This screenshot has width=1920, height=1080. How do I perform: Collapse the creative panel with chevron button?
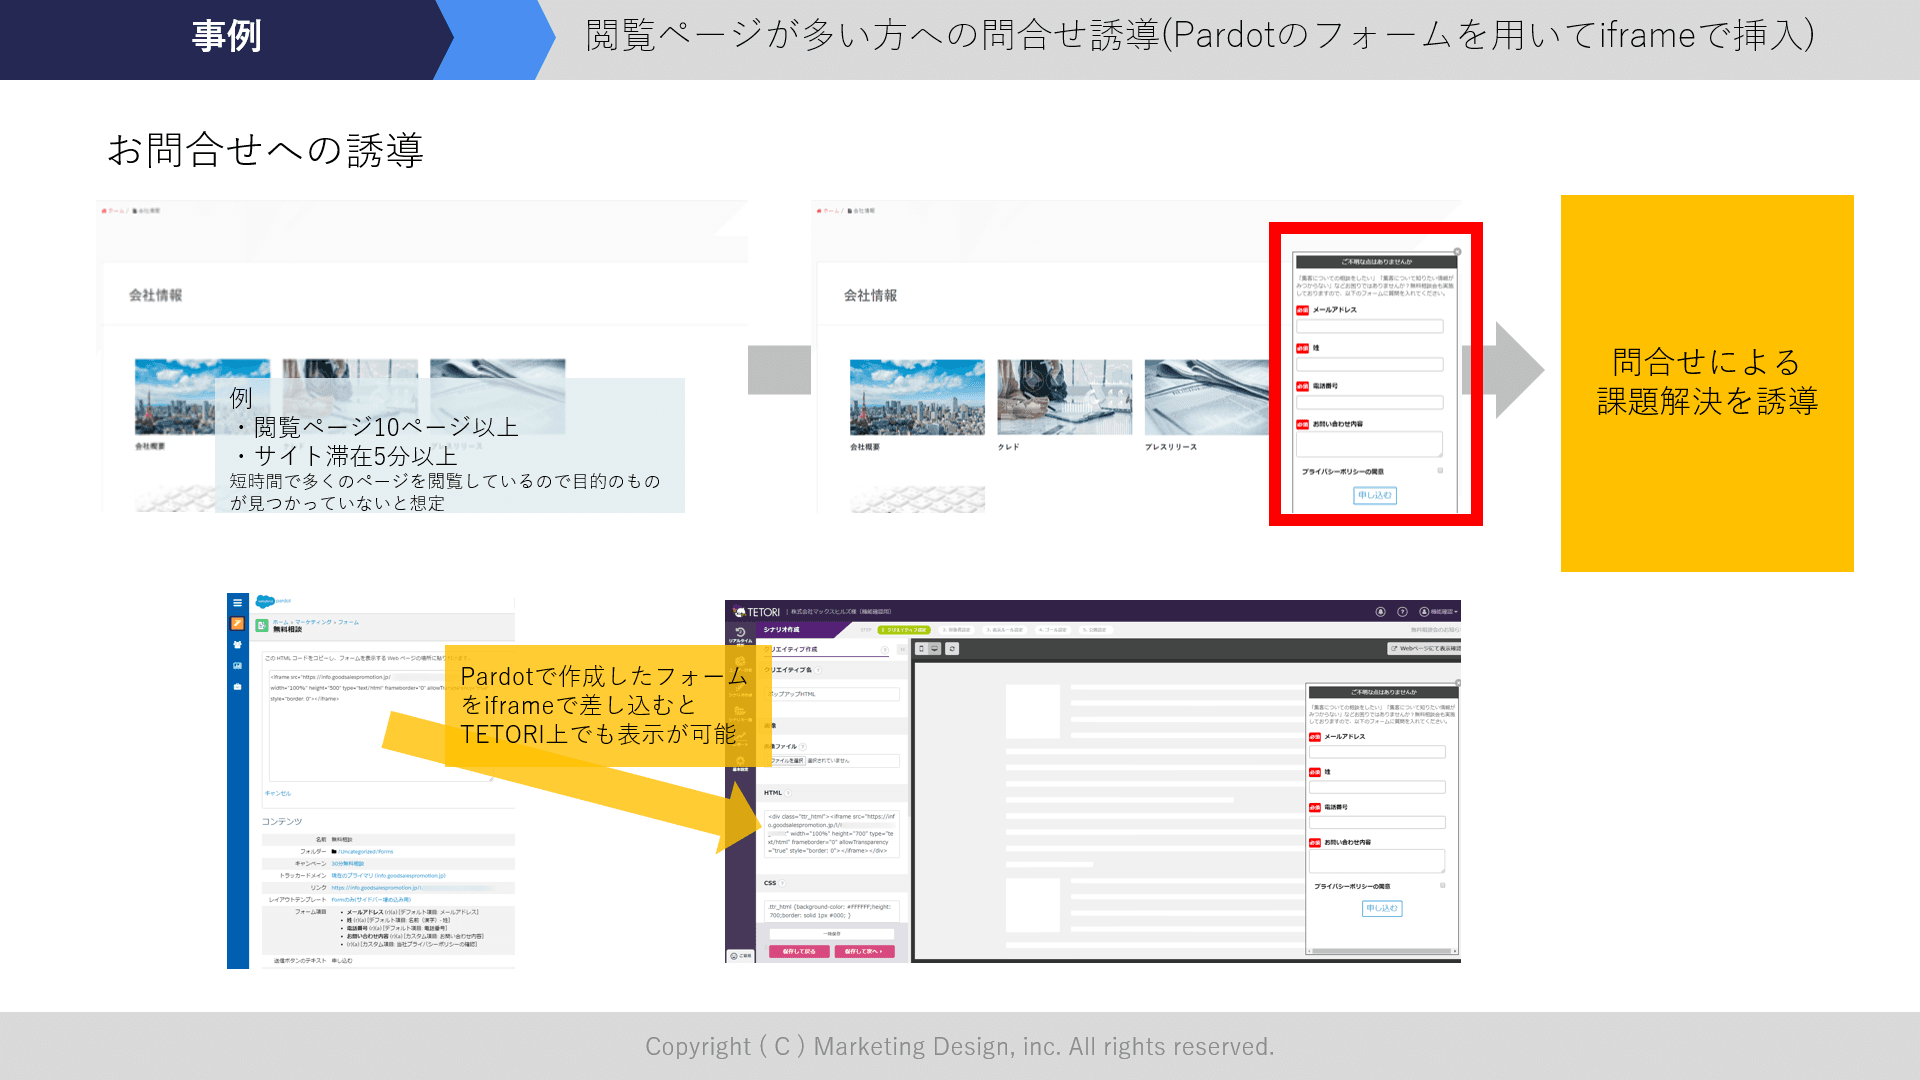point(902,649)
